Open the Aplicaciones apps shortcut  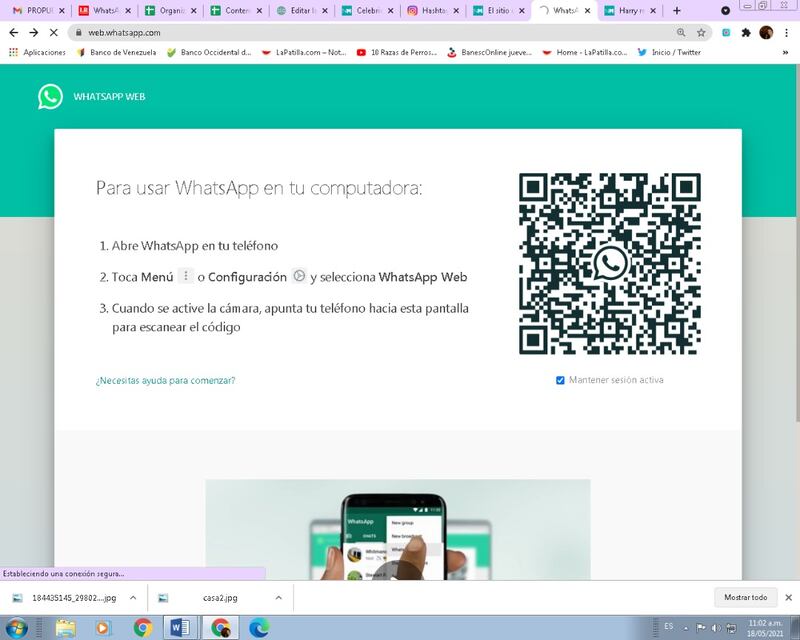coord(37,52)
